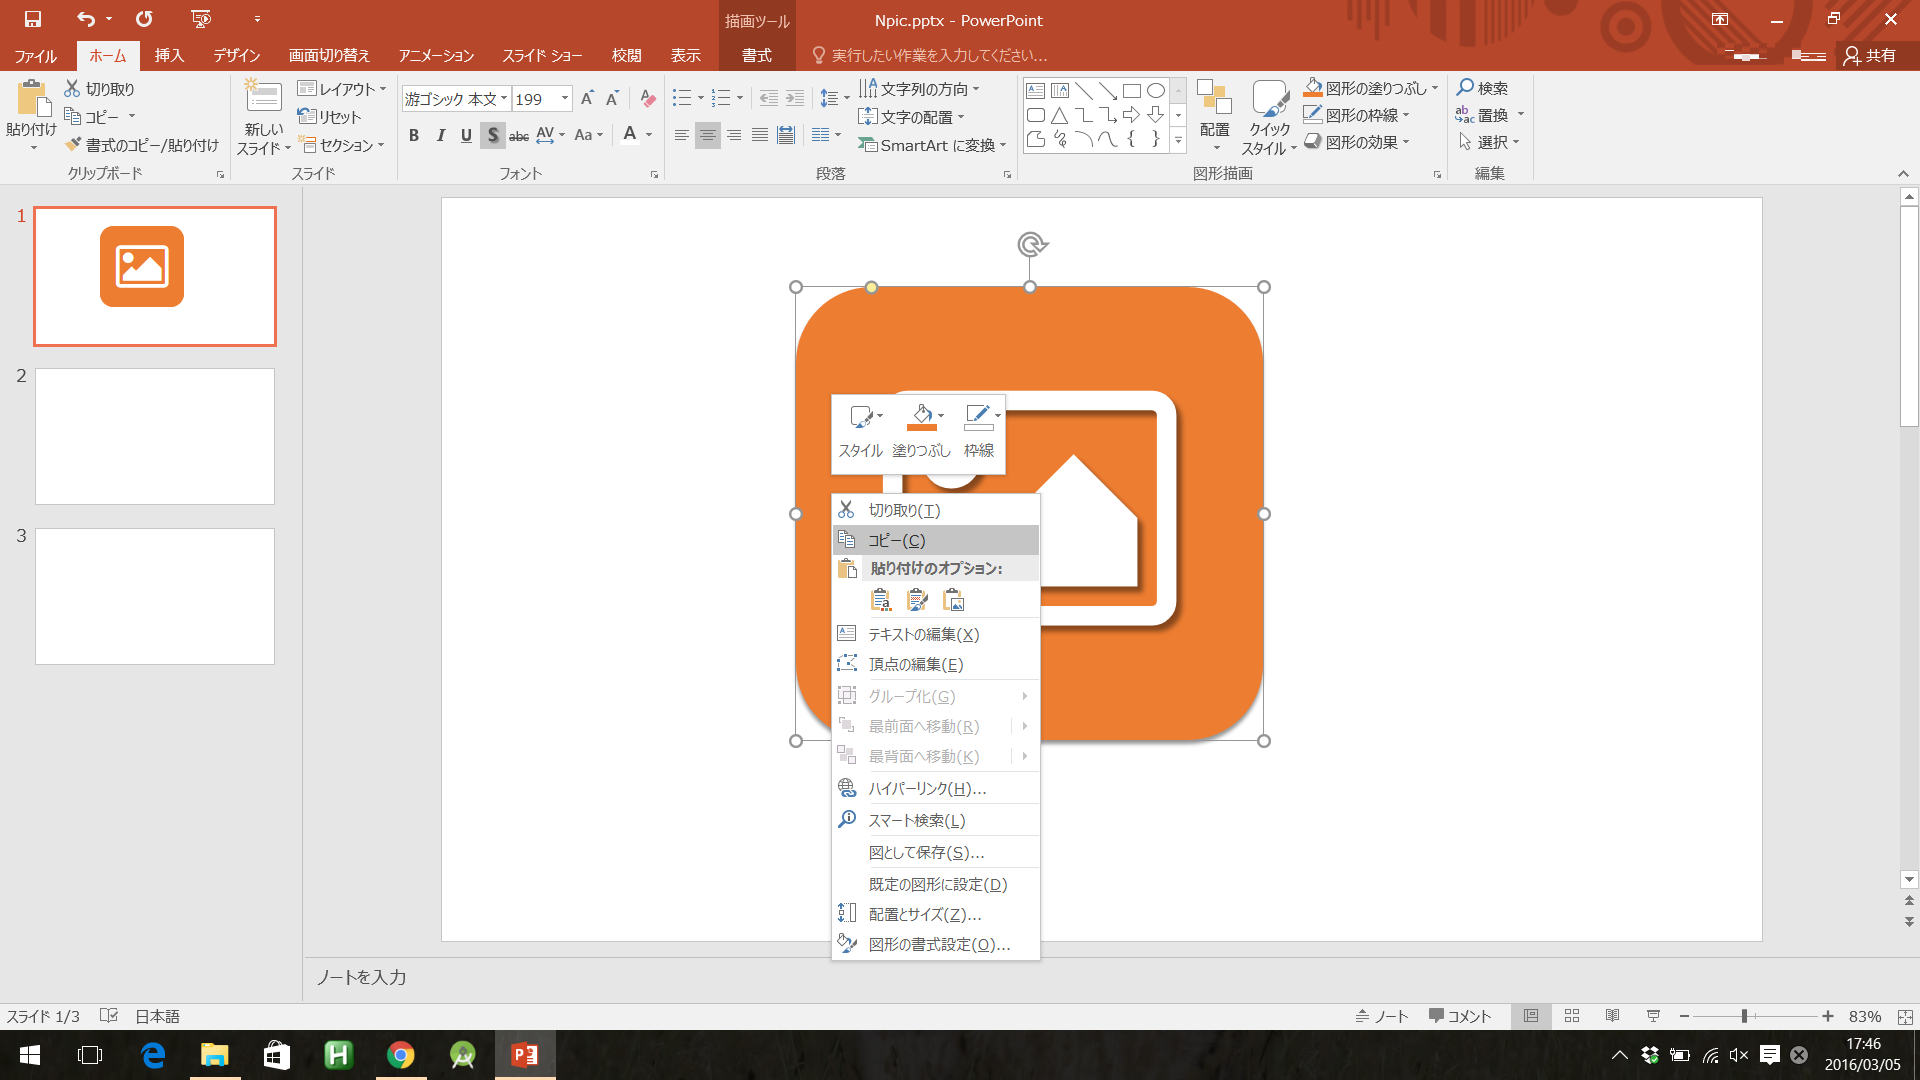
Task: Select slide 2 thumbnail
Action: [x=155, y=436]
